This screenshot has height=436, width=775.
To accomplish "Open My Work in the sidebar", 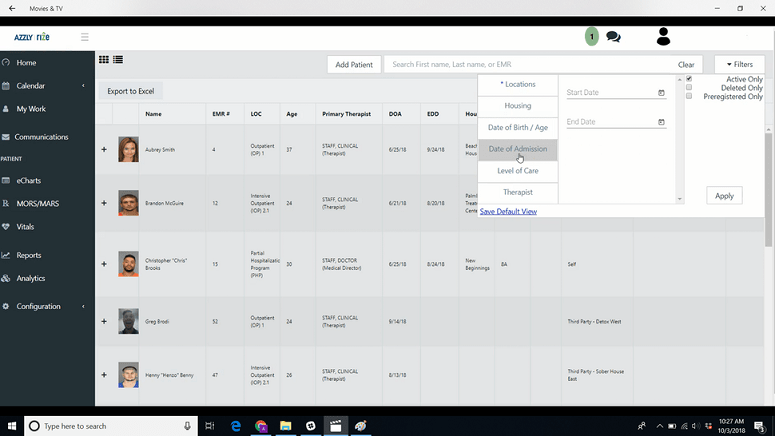I will pos(31,109).
